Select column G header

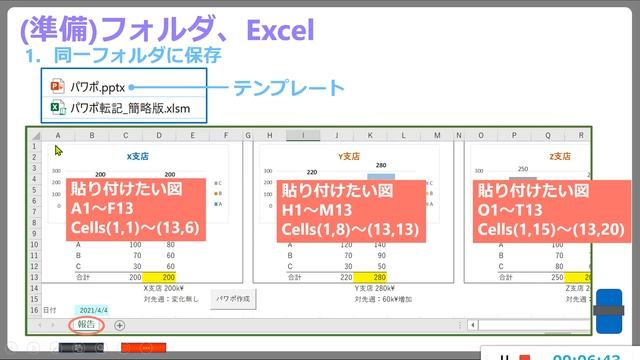tap(248, 136)
